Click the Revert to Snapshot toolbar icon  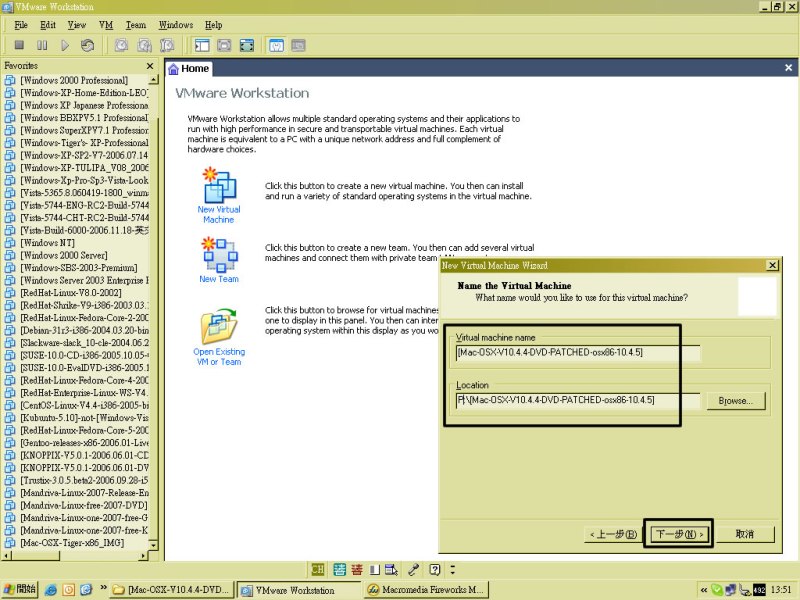point(144,45)
